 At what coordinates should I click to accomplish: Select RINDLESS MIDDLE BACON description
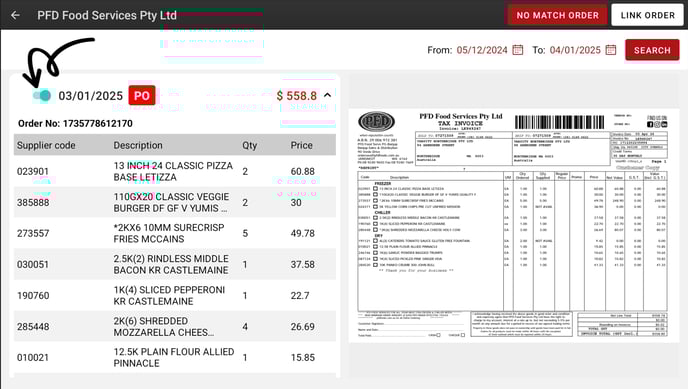pos(171,264)
